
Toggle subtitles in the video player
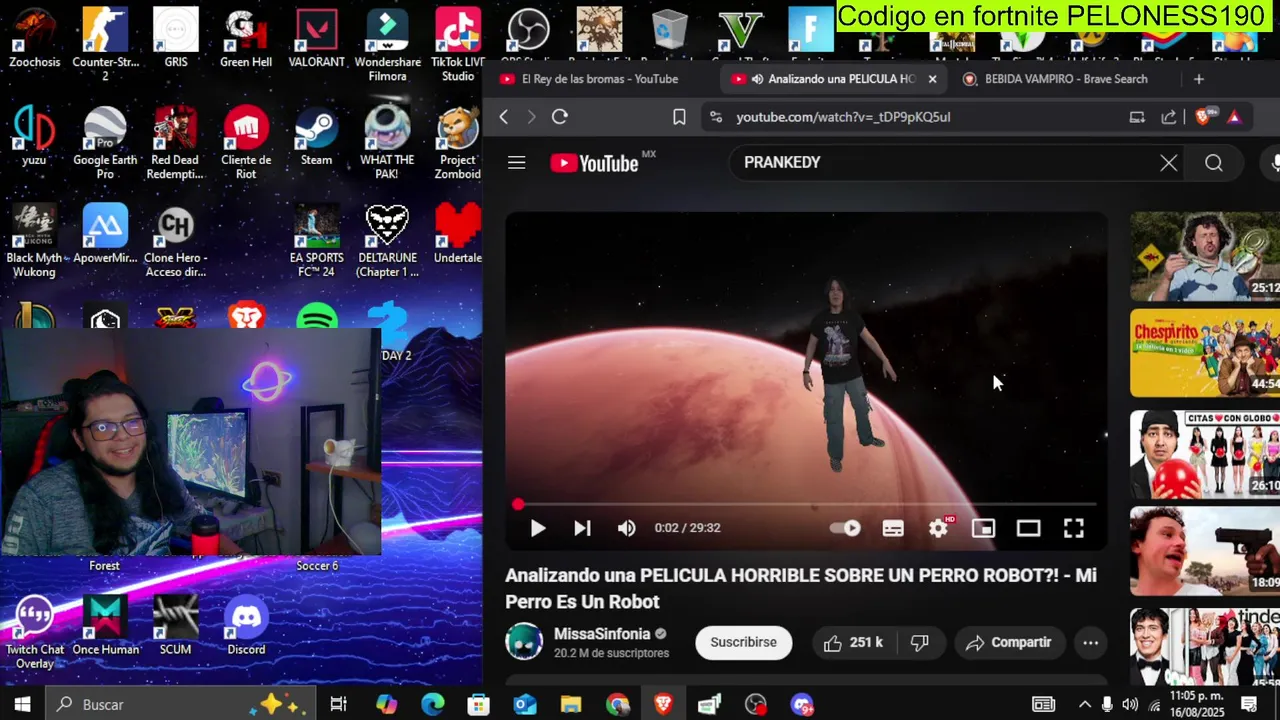click(893, 528)
